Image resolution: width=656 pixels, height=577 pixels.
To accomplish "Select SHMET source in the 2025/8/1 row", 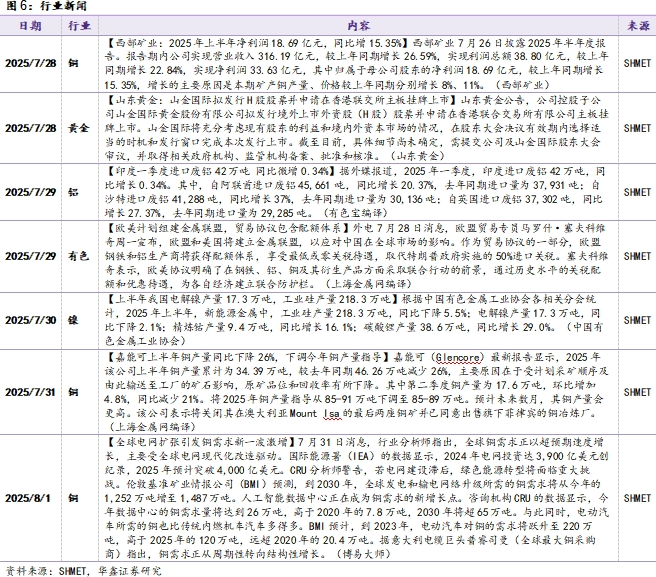I will pos(637,498).
